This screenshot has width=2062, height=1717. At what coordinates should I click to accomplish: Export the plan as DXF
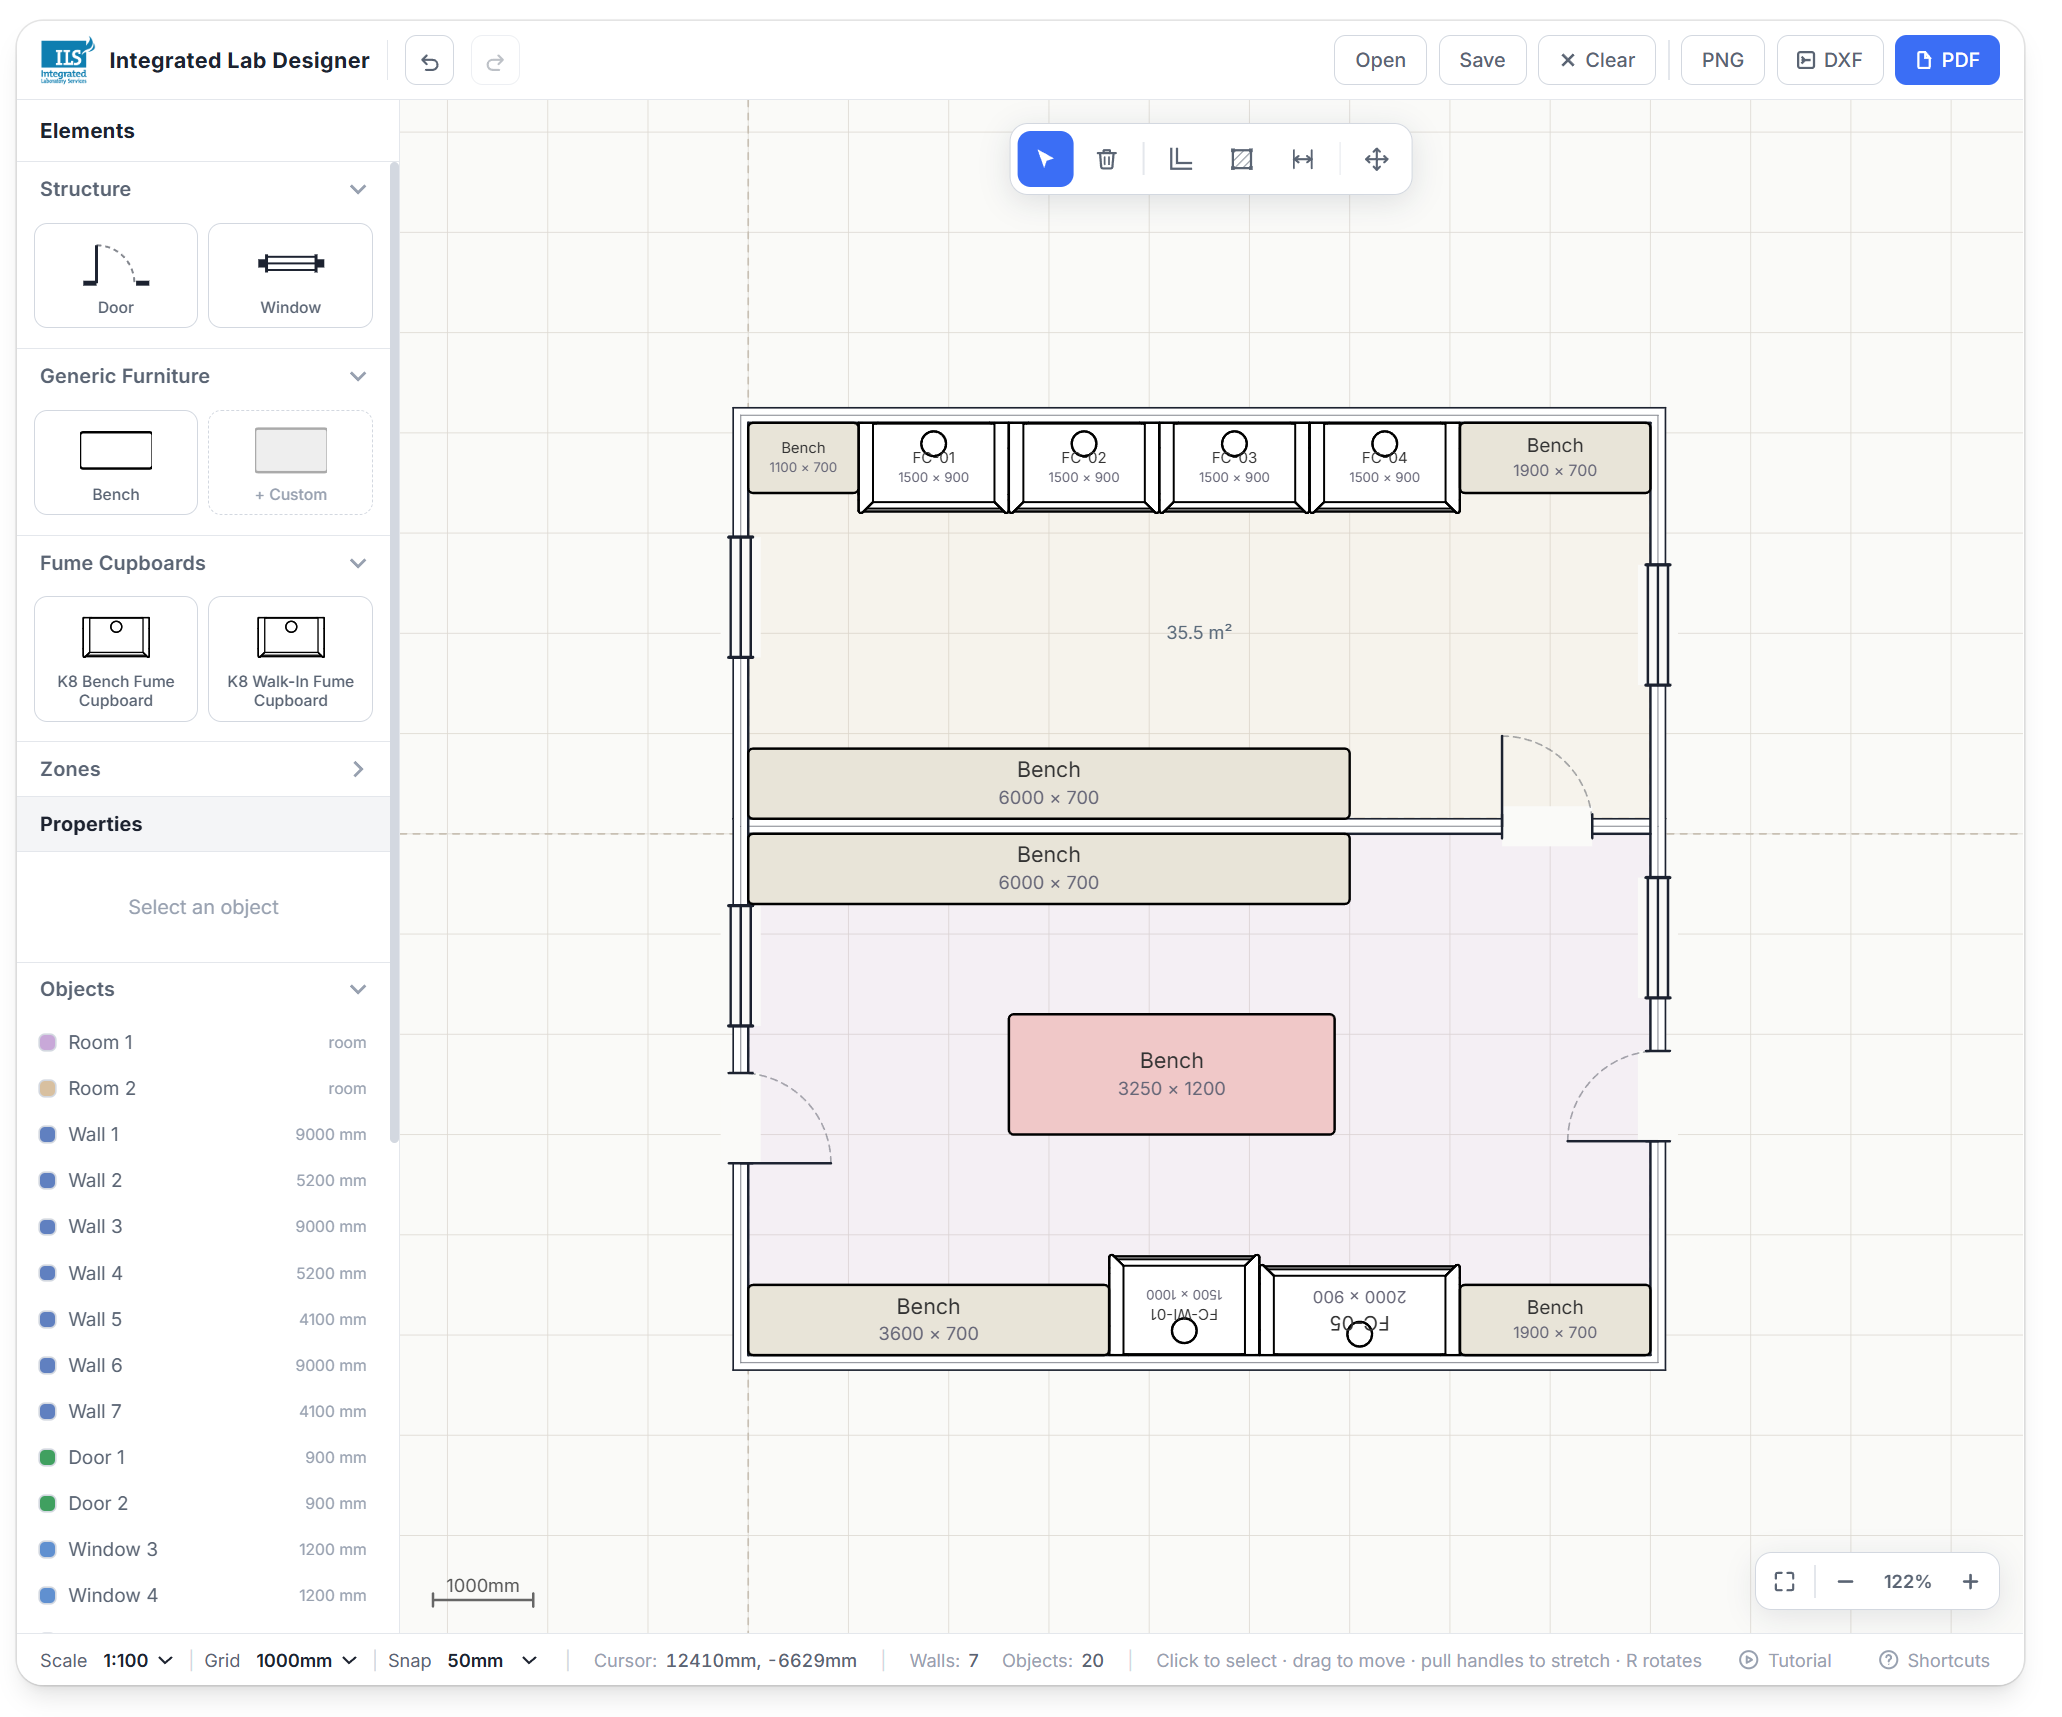tap(1830, 60)
